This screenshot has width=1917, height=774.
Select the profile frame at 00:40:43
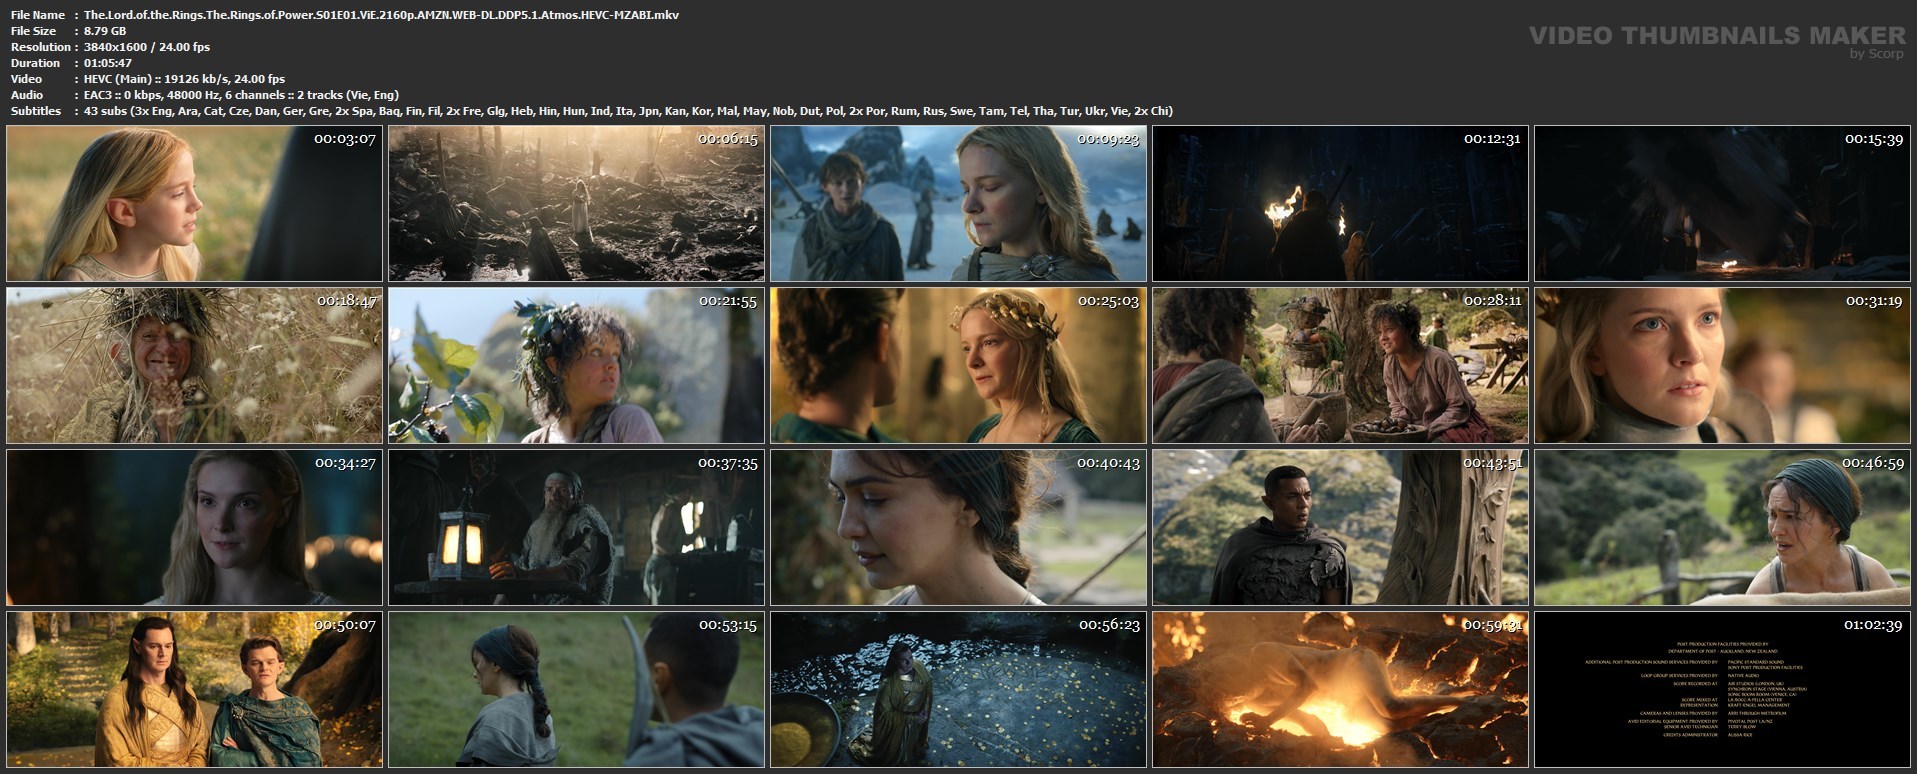coord(958,527)
